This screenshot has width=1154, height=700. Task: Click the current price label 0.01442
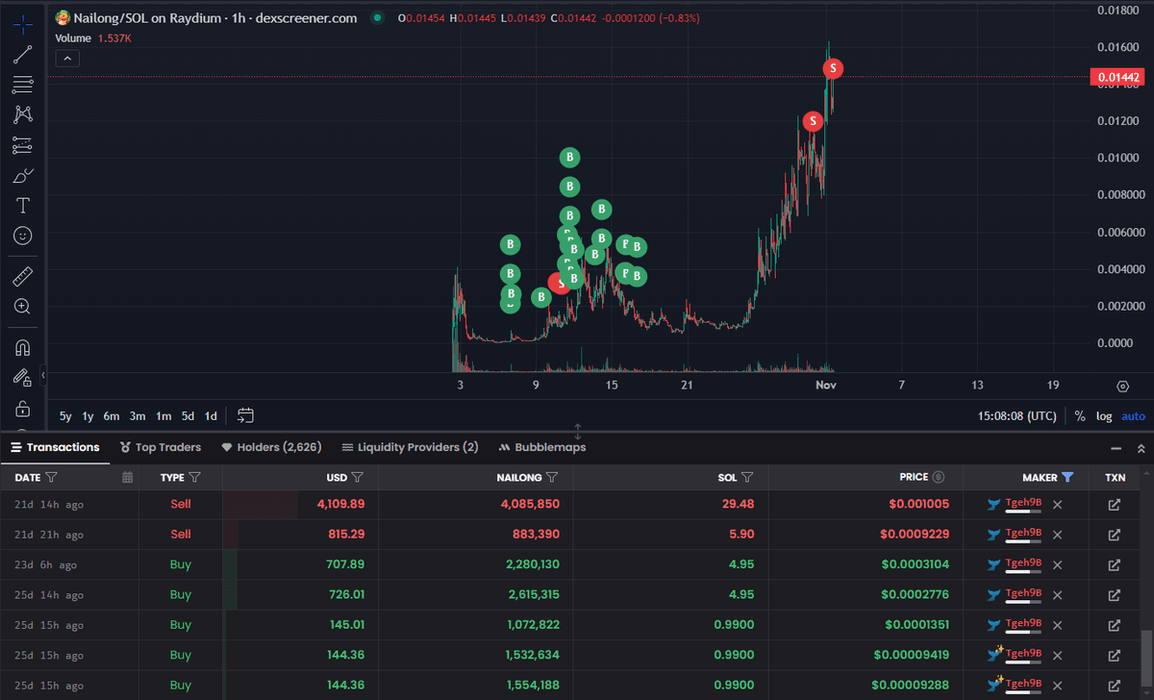tap(1117, 77)
